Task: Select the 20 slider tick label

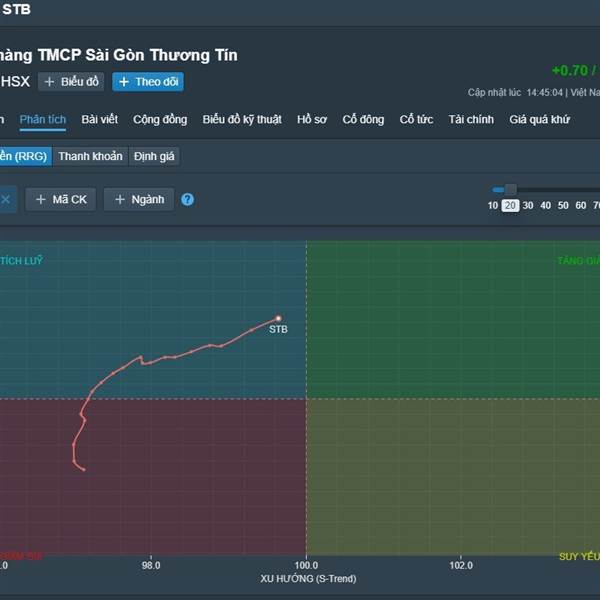Action: pyautogui.click(x=510, y=205)
